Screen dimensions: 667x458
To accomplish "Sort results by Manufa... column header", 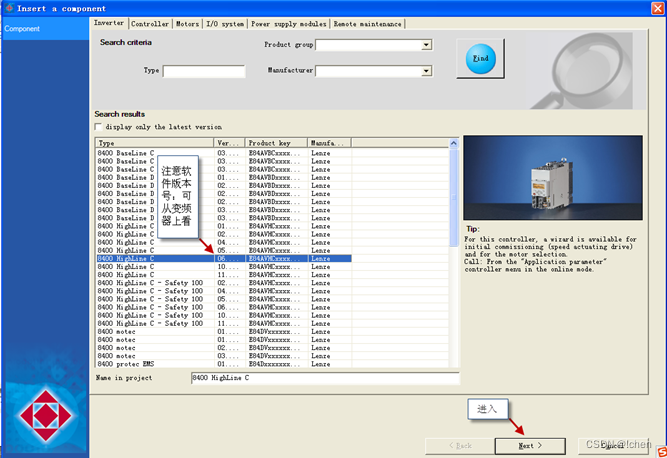I will 330,143.
